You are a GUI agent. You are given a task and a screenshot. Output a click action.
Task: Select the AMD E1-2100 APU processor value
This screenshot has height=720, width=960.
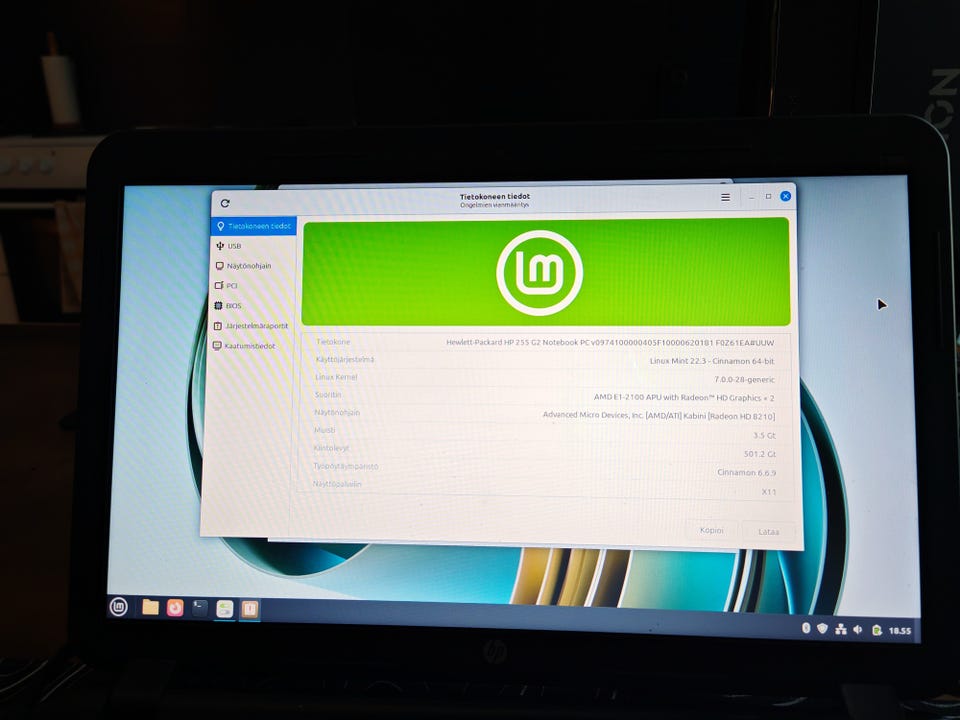click(684, 397)
